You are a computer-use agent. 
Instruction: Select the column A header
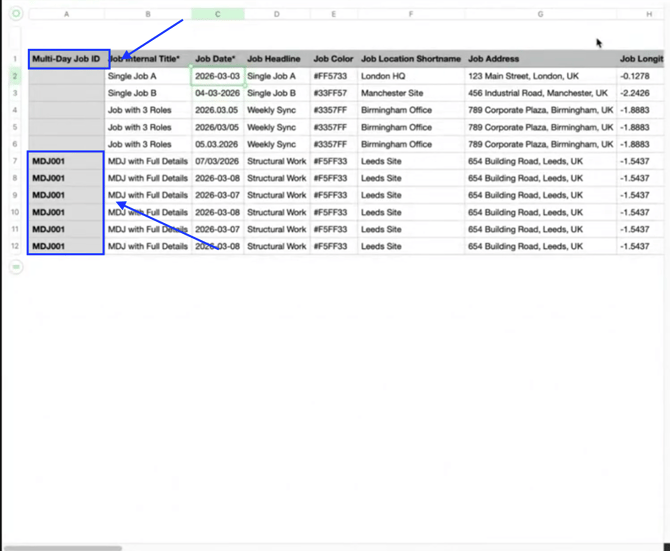click(x=66, y=14)
